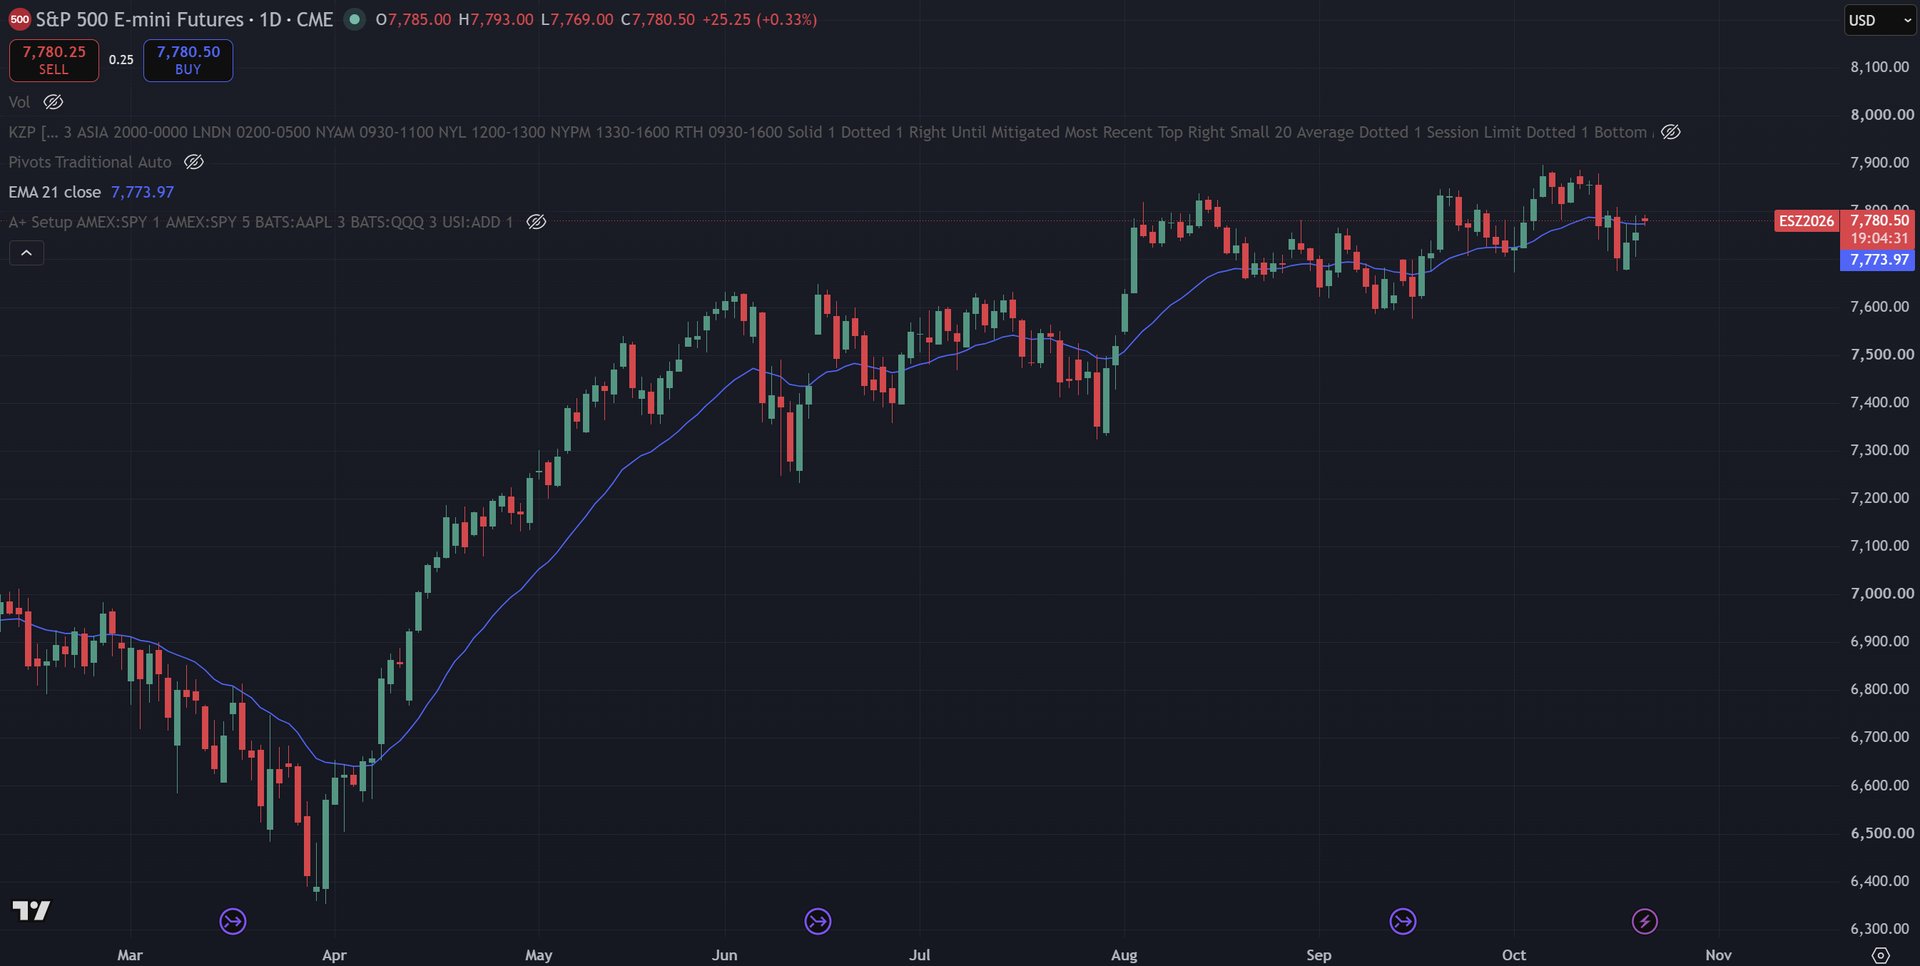Open chart settings gear at bottom right
The height and width of the screenshot is (966, 1920).
[1881, 955]
